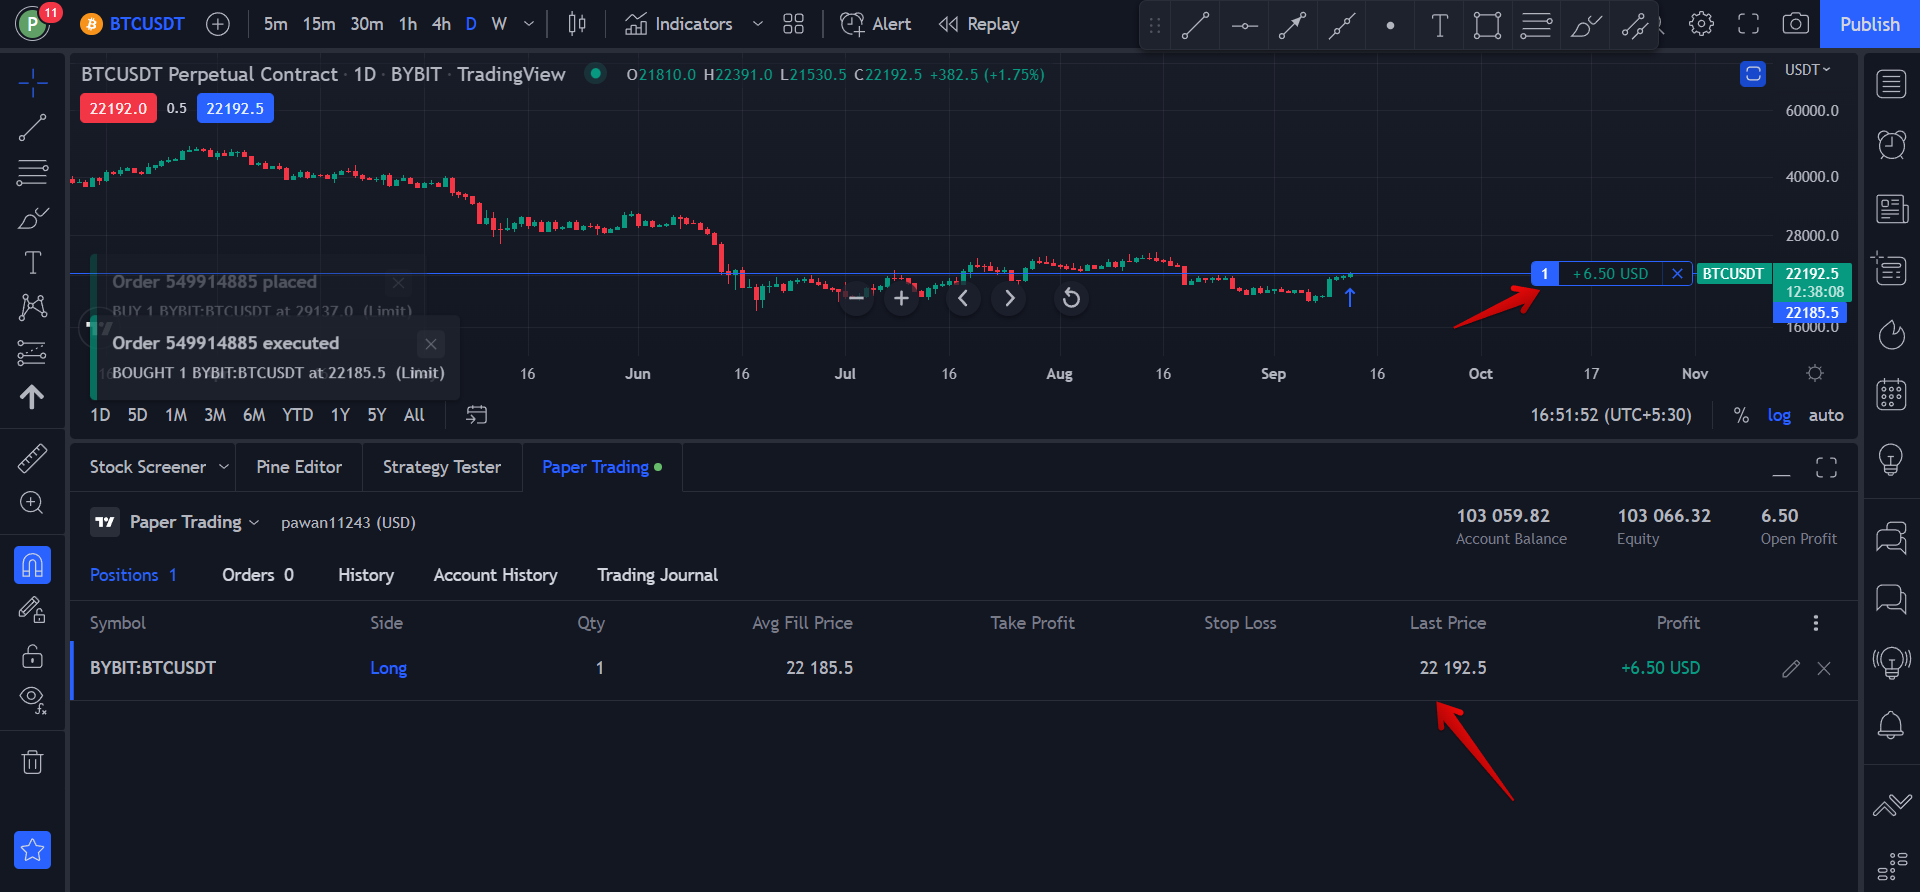This screenshot has height=892, width=1920.
Task: Zoom out chart with minus button
Action: (x=856, y=298)
